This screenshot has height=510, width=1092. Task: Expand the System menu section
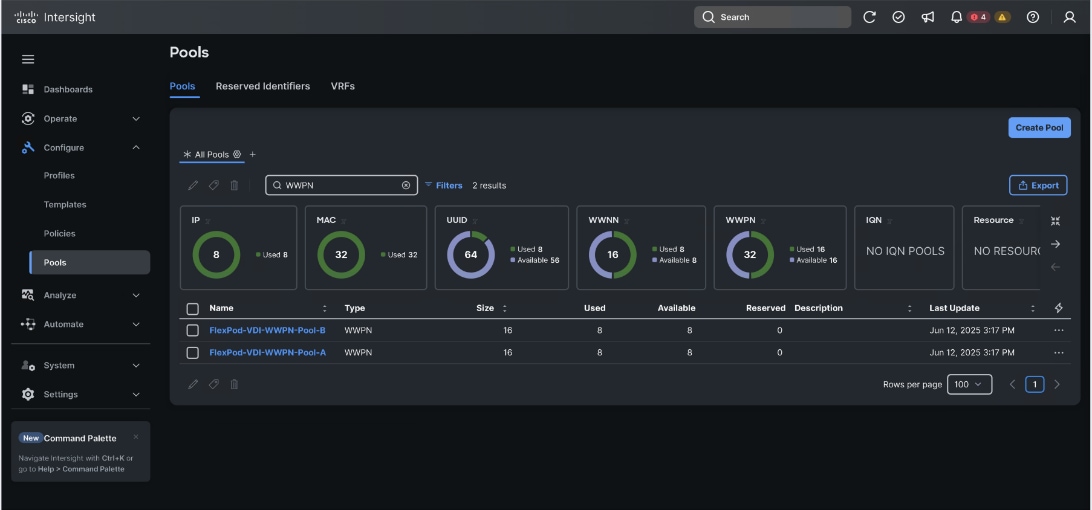[136, 366]
